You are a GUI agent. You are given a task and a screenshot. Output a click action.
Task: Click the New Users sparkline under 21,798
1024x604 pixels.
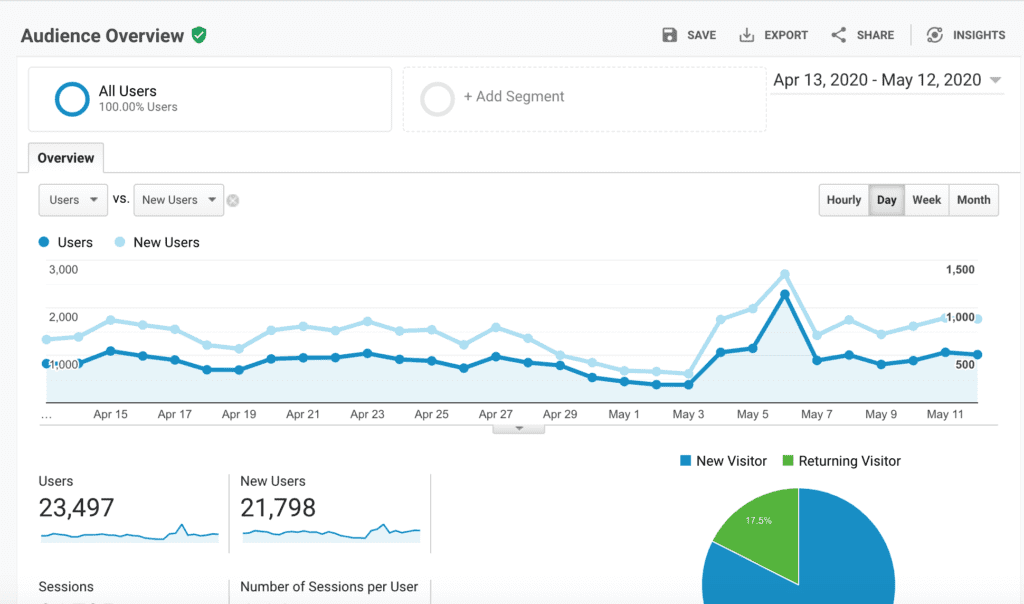point(331,533)
